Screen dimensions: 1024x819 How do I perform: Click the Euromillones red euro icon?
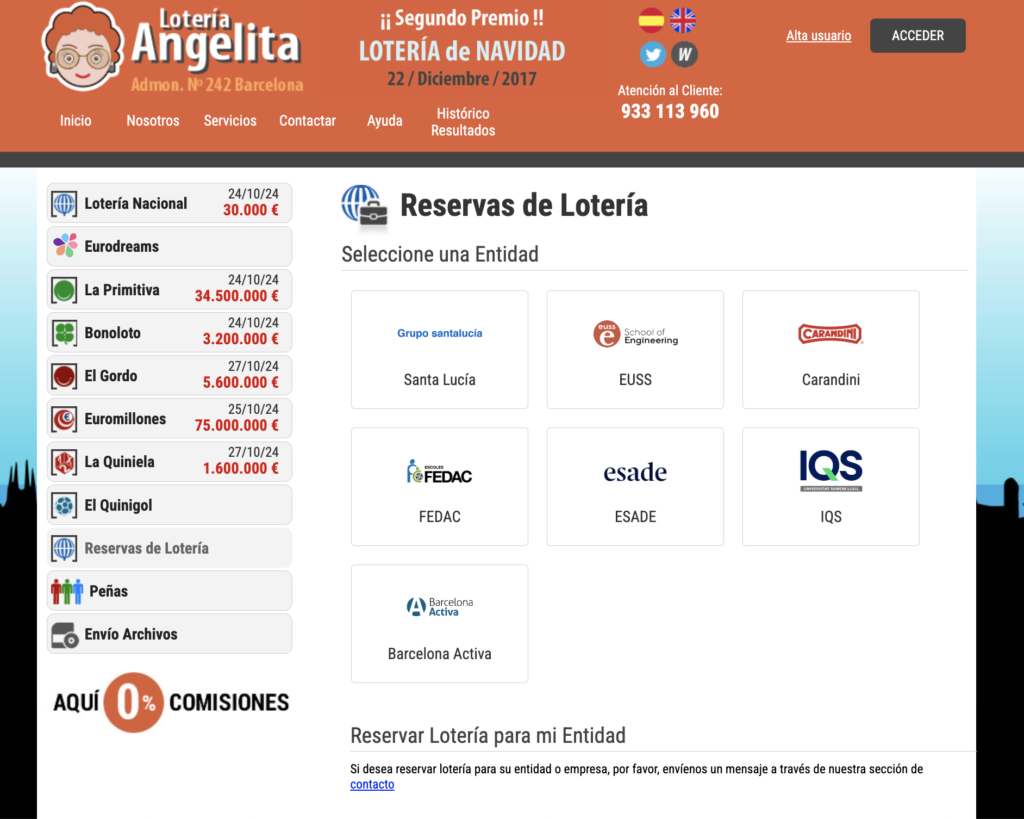[64, 419]
